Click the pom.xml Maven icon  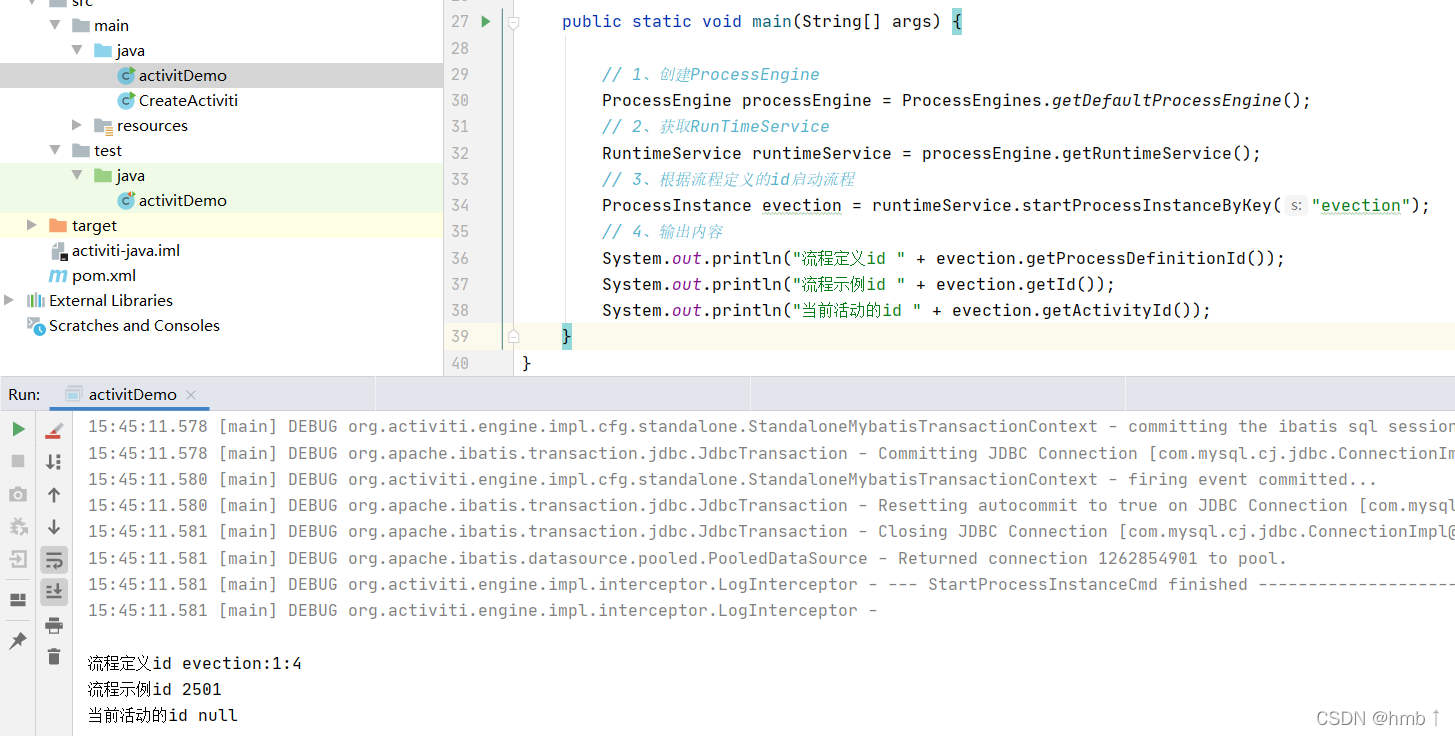[x=58, y=275]
